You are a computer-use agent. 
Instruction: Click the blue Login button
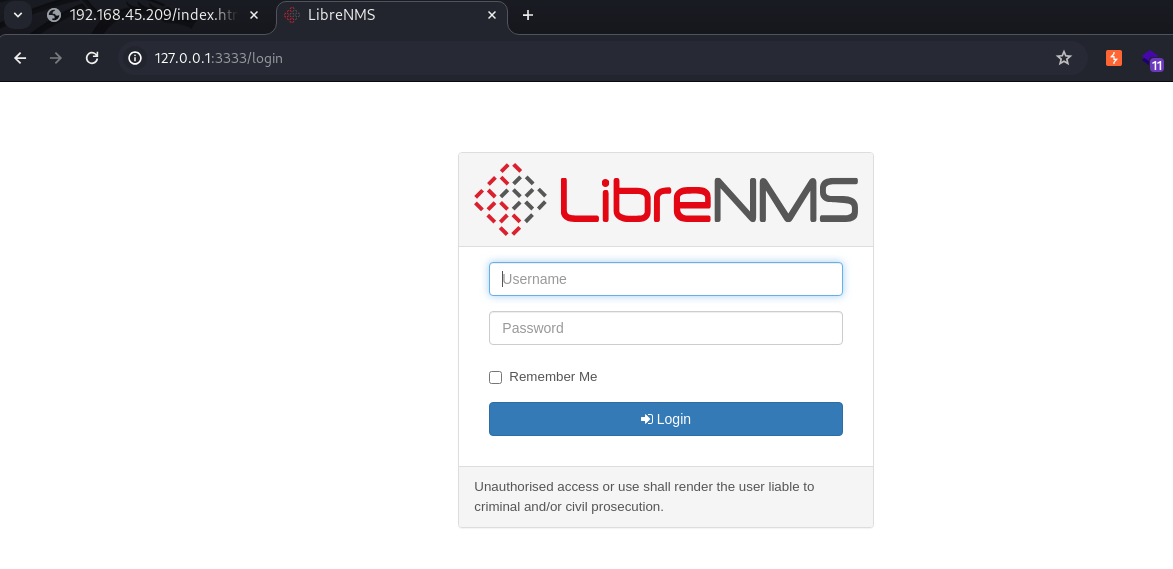[x=666, y=419]
